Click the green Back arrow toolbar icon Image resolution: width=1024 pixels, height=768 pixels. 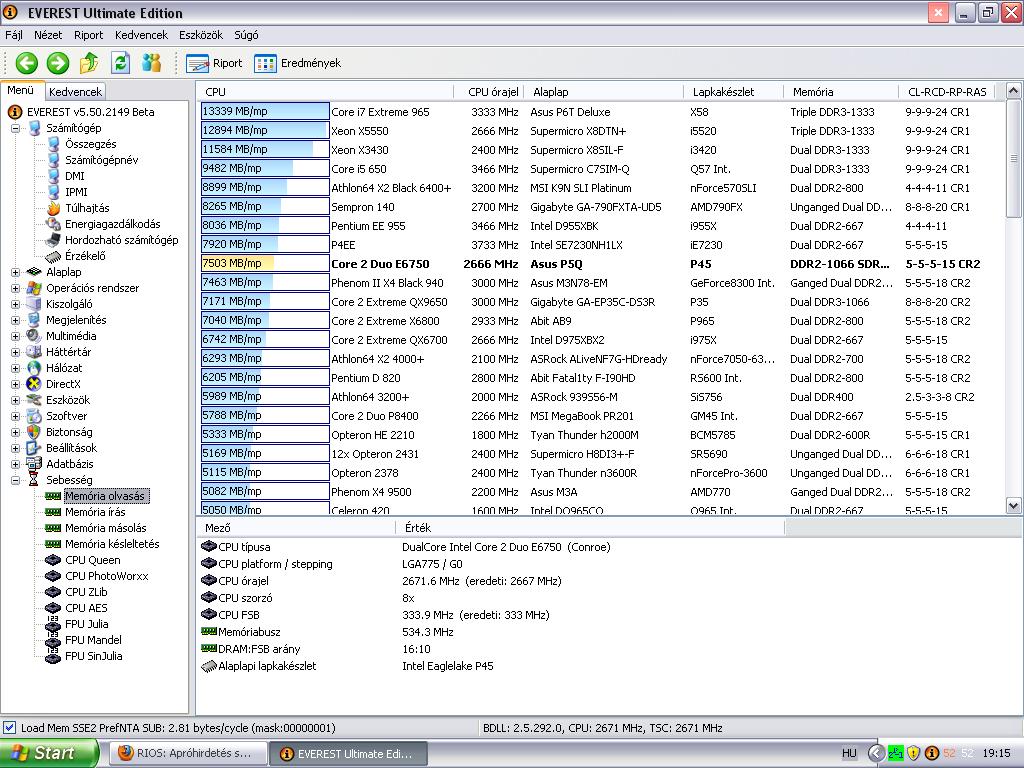[x=27, y=63]
